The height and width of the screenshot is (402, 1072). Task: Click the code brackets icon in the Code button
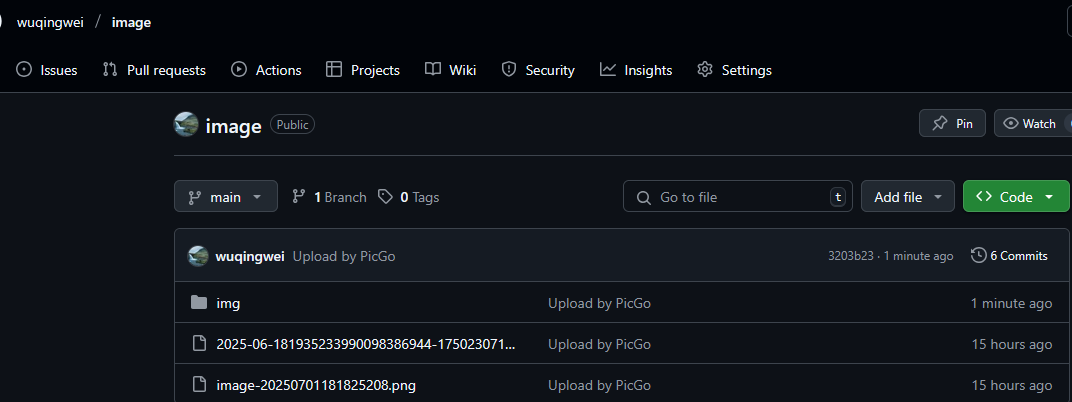(984, 196)
